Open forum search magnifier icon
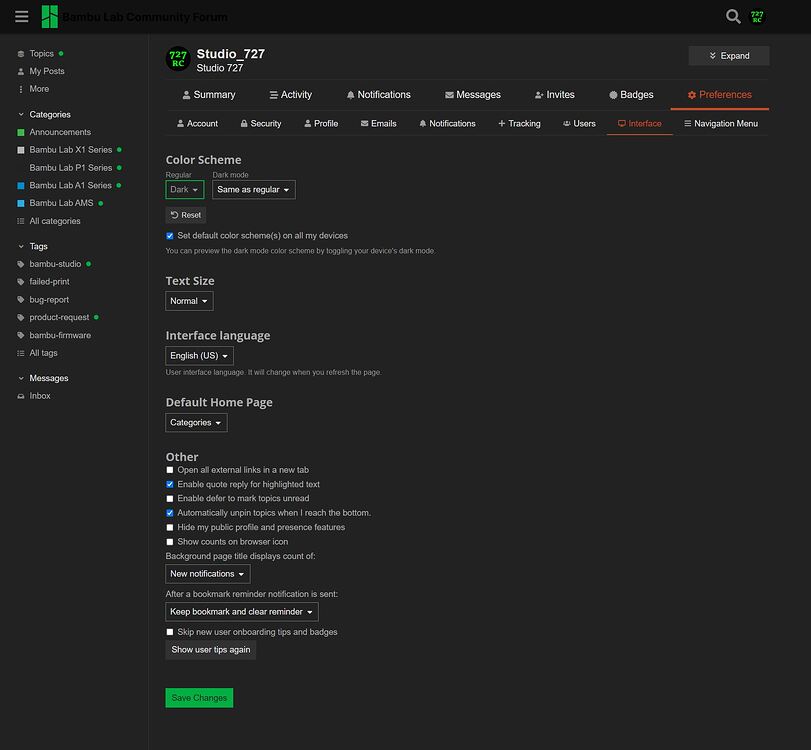This screenshot has width=811, height=750. coord(732,17)
